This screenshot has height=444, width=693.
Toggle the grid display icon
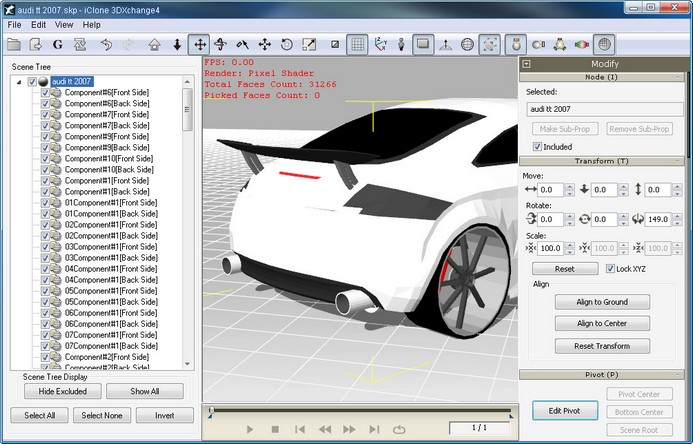[x=359, y=44]
